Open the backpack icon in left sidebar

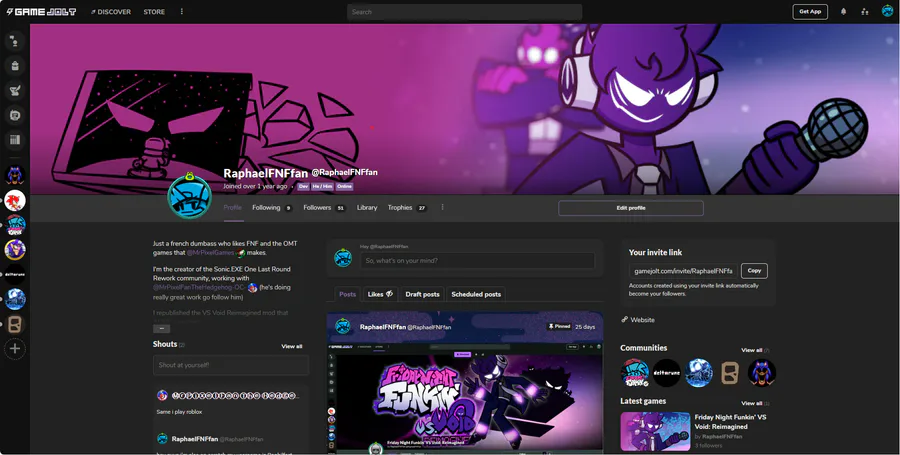pyautogui.click(x=15, y=66)
